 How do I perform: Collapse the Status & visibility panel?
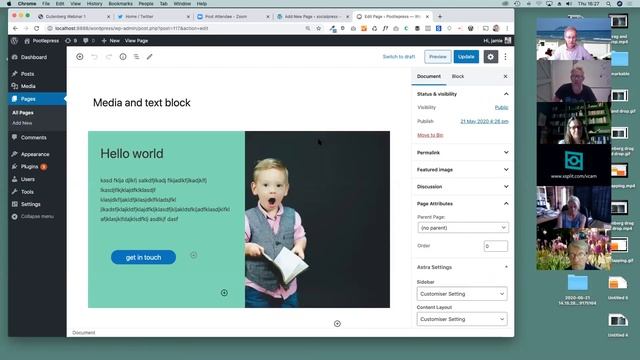462,94
